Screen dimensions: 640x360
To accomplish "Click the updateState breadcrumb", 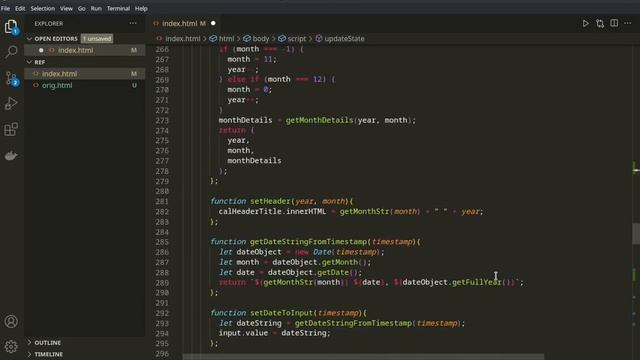I will 344,38.
